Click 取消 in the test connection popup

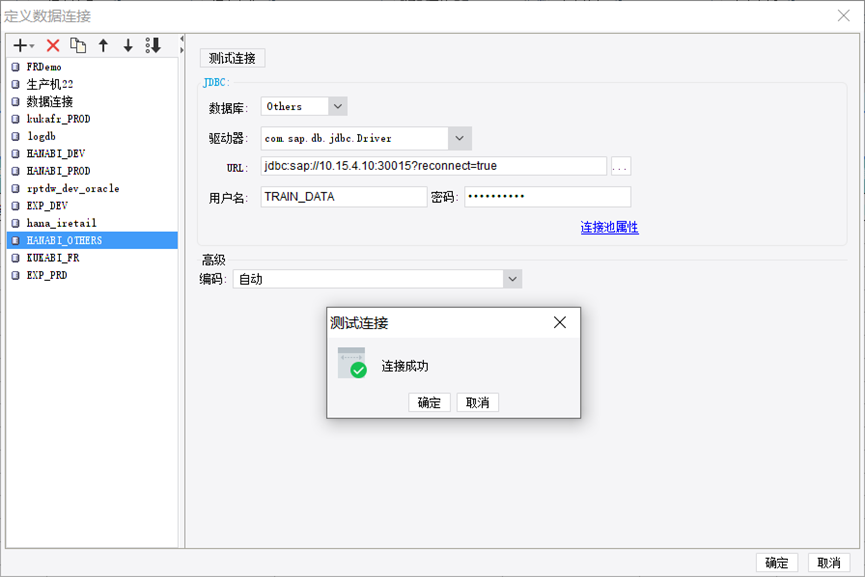coord(478,403)
